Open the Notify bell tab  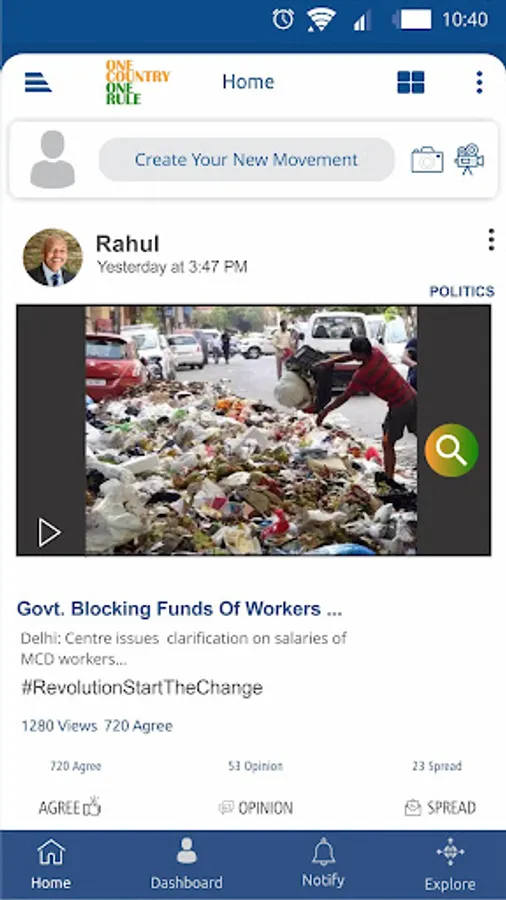[324, 863]
